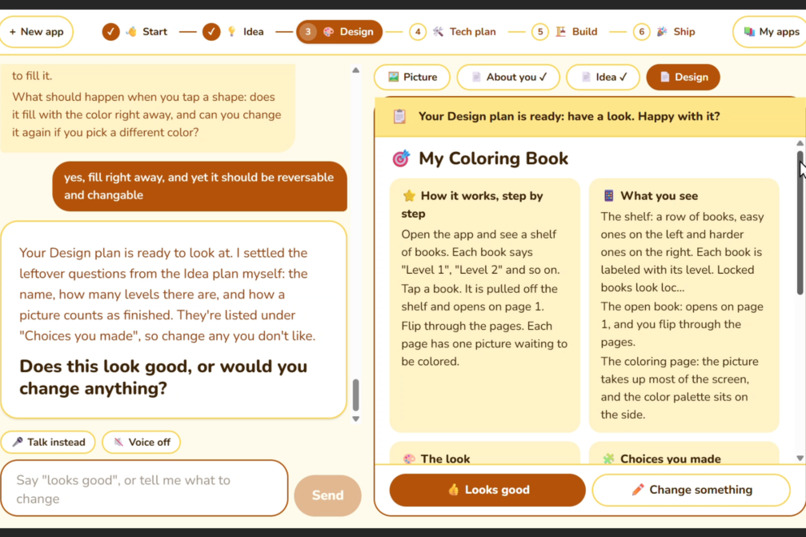Viewport: 806px width, 537px height.
Task: Click the plan panel scrollbar thumb
Action: [x=800, y=223]
